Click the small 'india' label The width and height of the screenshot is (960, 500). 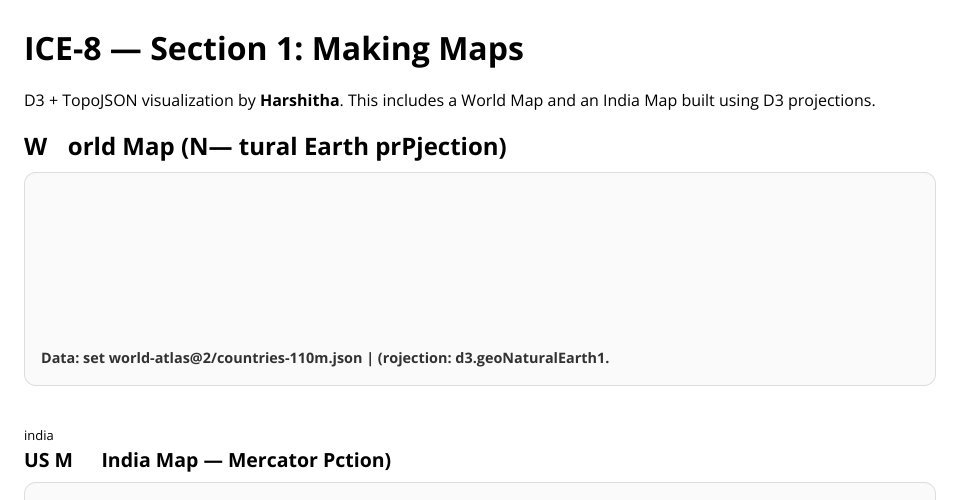38,435
